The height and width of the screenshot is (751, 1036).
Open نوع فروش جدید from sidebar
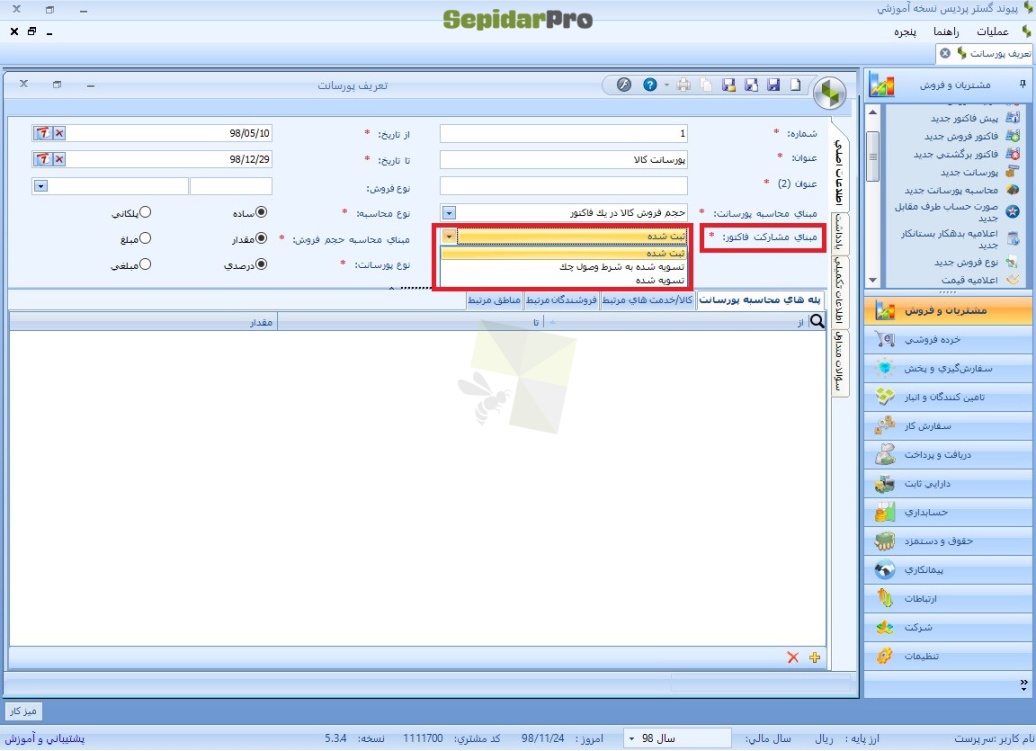pos(975,262)
